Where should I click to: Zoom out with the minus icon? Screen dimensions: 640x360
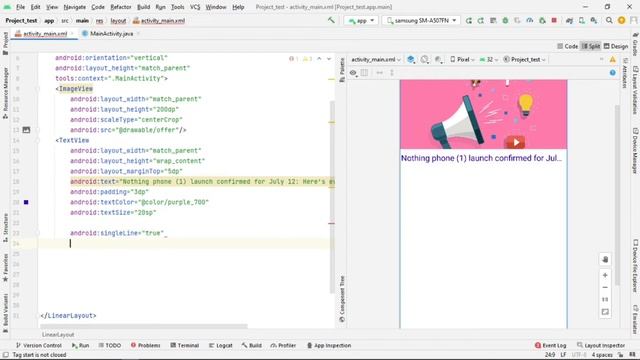click(x=605, y=287)
